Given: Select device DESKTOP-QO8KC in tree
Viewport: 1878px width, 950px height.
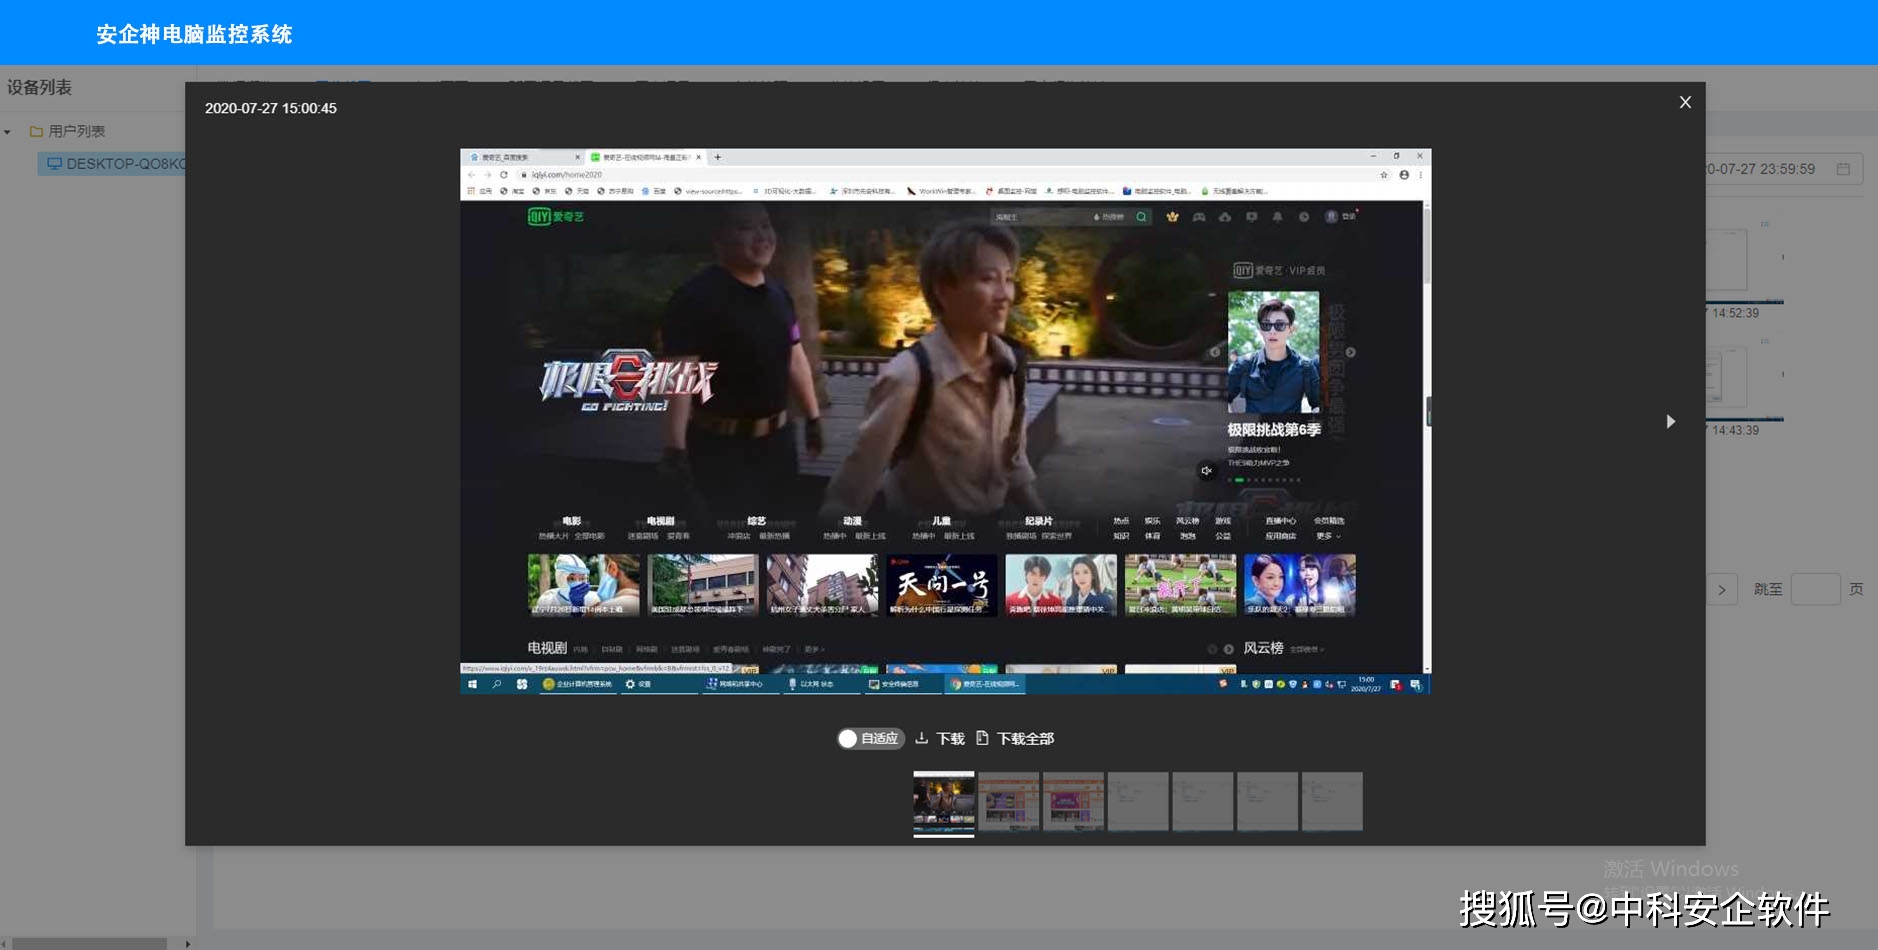Looking at the screenshot, I should point(116,164).
